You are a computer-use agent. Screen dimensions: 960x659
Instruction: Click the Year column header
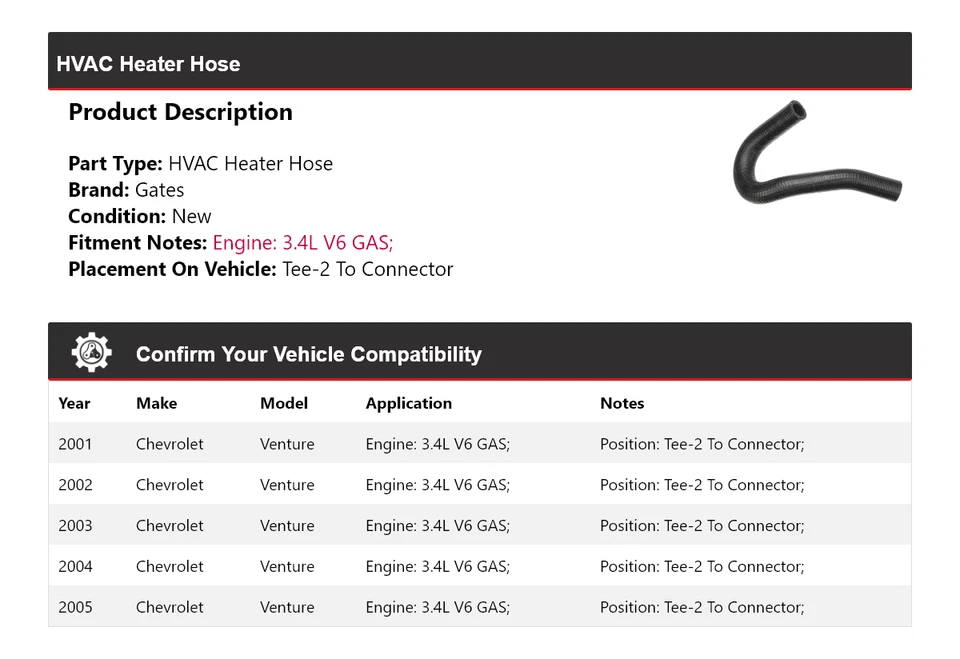tap(74, 404)
